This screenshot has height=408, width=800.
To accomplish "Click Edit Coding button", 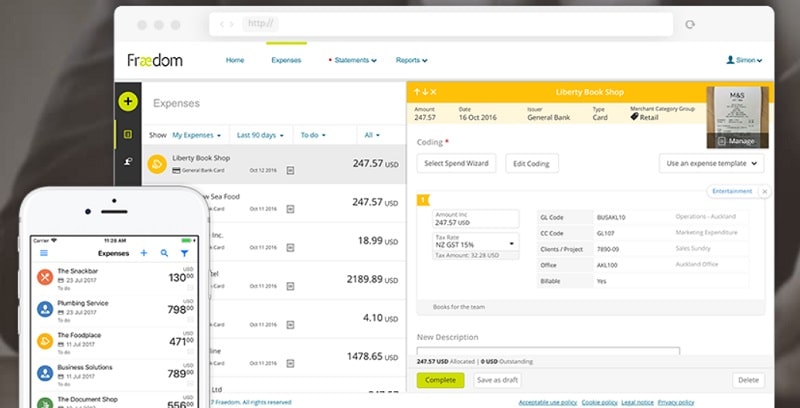I will tap(532, 164).
